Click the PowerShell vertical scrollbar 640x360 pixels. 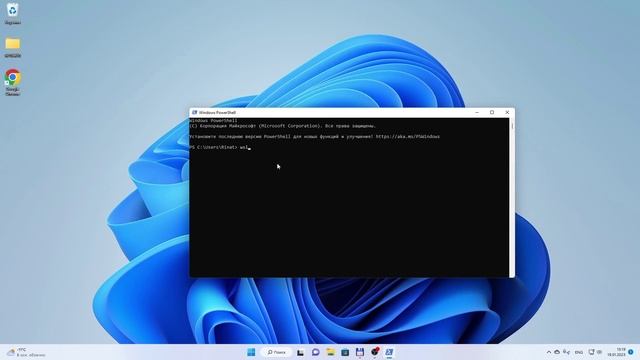[512, 198]
